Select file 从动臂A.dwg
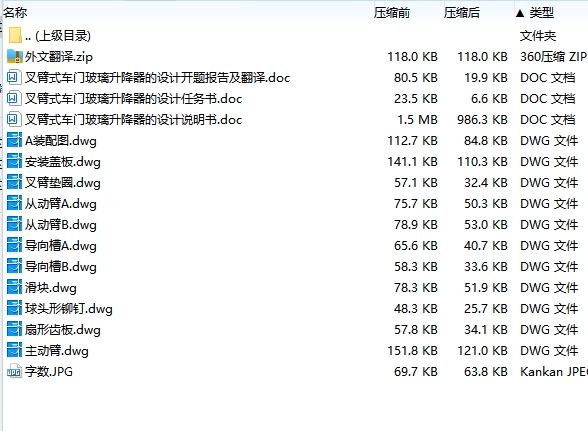The height and width of the screenshot is (431, 588). click(x=61, y=204)
